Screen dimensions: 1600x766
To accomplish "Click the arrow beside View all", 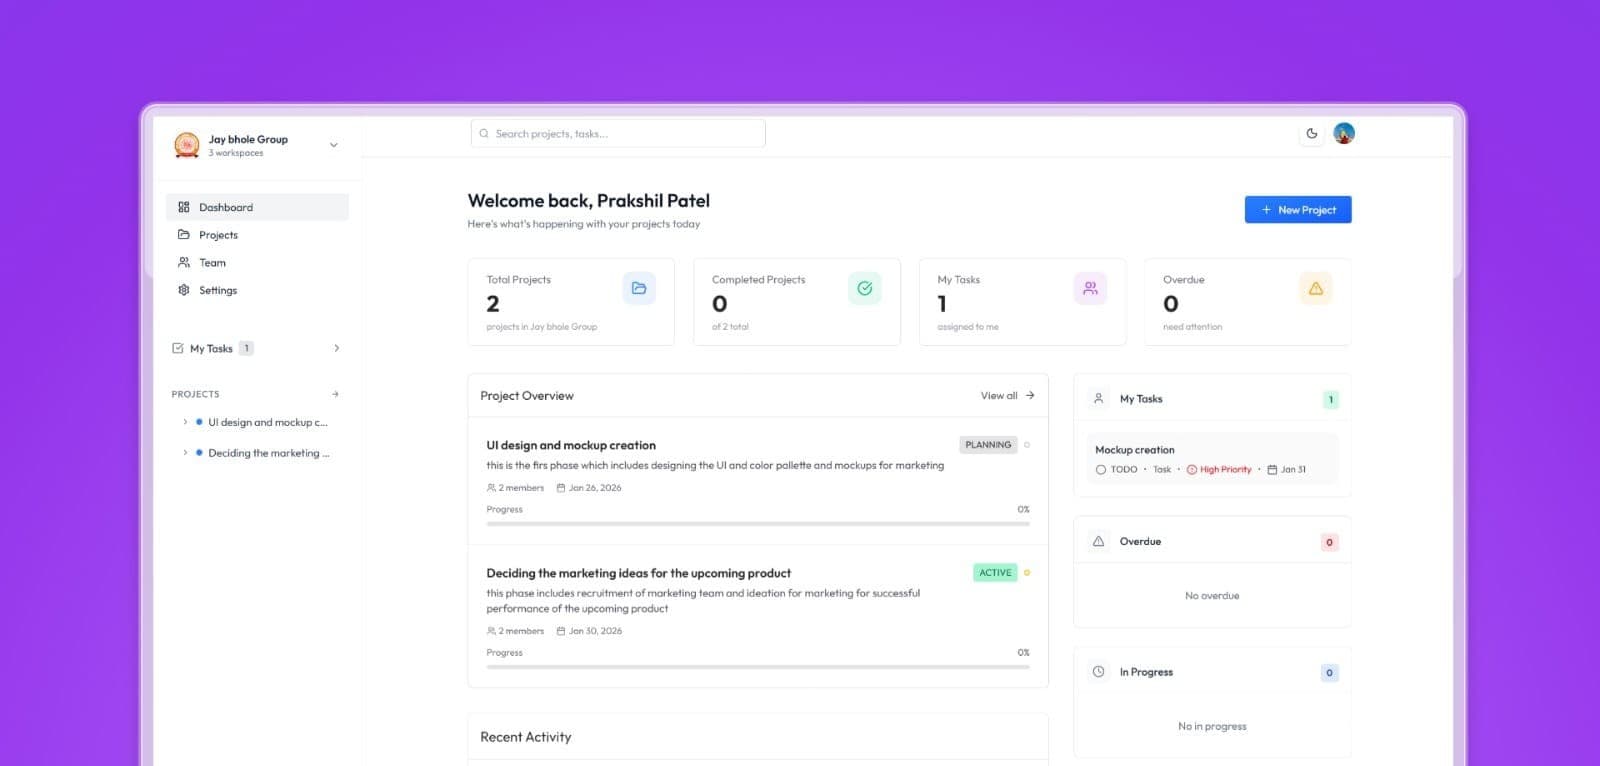I will [x=1030, y=396].
